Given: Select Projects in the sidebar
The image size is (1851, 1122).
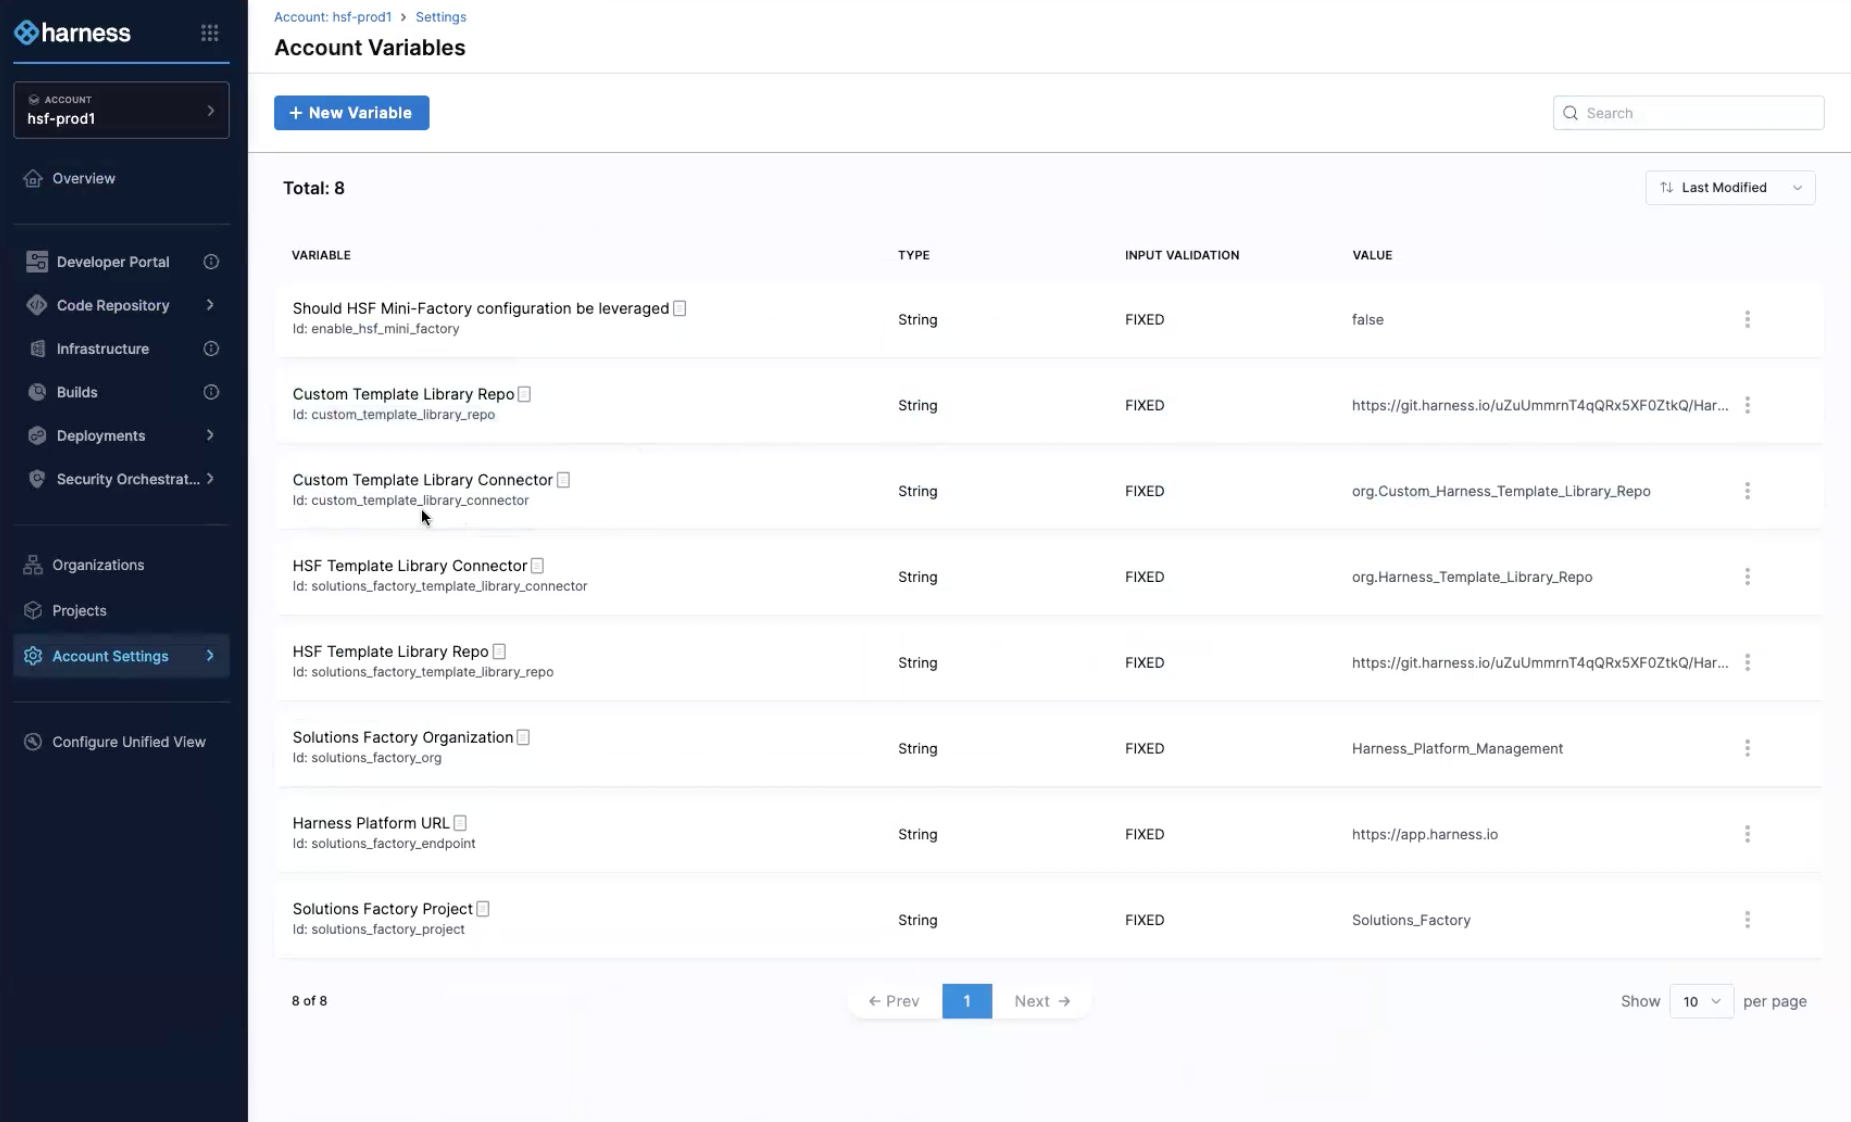Looking at the screenshot, I should (x=79, y=611).
